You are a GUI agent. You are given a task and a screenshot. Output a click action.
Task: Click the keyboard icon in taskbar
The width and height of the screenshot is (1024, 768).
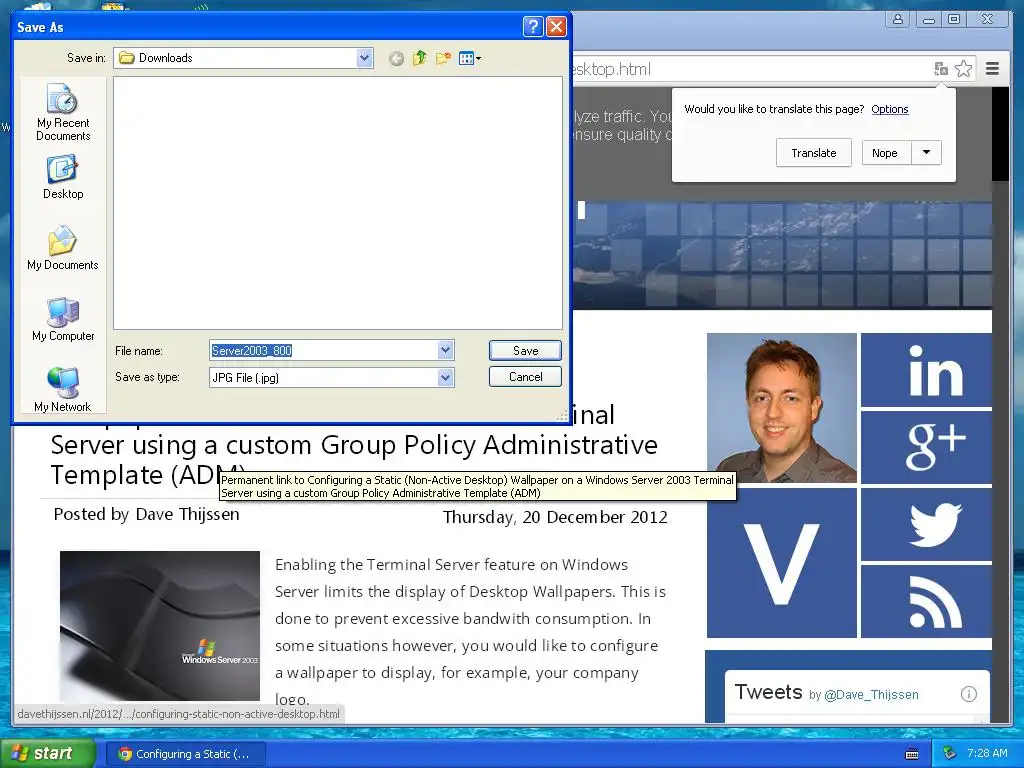tap(912, 754)
